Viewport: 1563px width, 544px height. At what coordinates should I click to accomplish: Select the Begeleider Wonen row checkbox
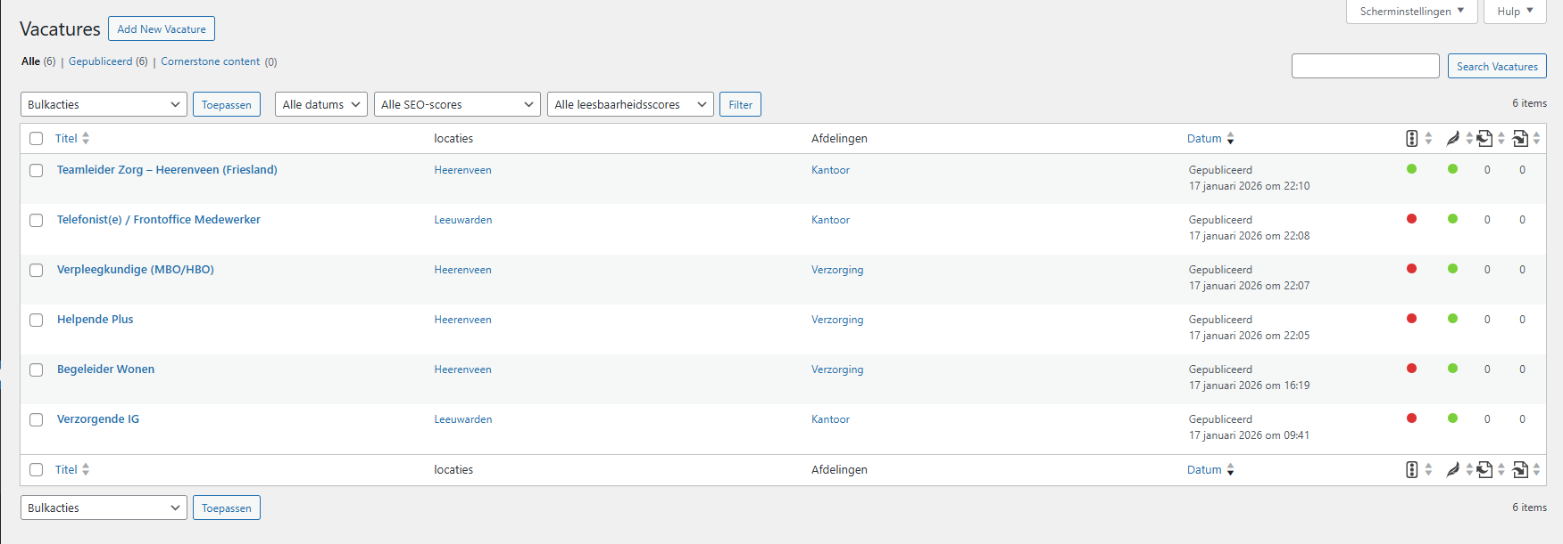coord(36,370)
